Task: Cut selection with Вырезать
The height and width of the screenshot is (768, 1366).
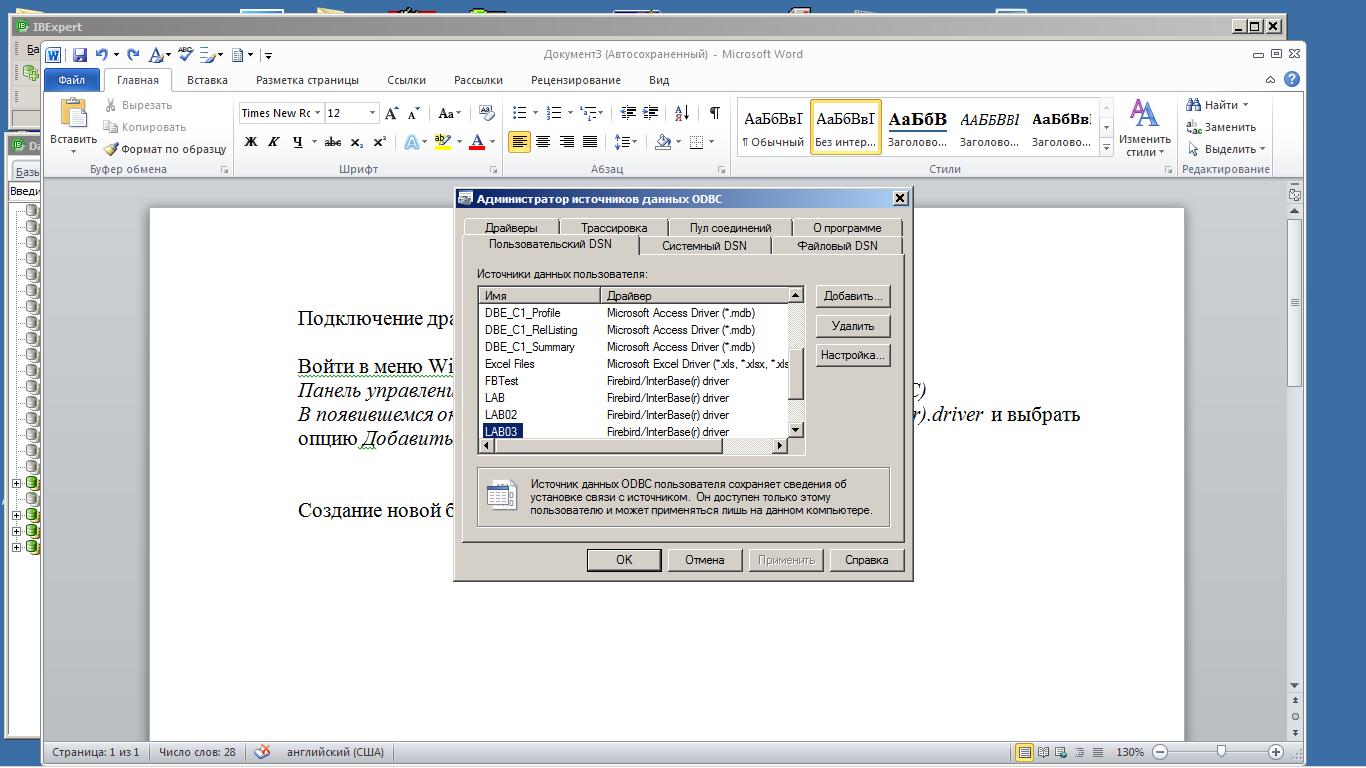Action: (x=138, y=105)
